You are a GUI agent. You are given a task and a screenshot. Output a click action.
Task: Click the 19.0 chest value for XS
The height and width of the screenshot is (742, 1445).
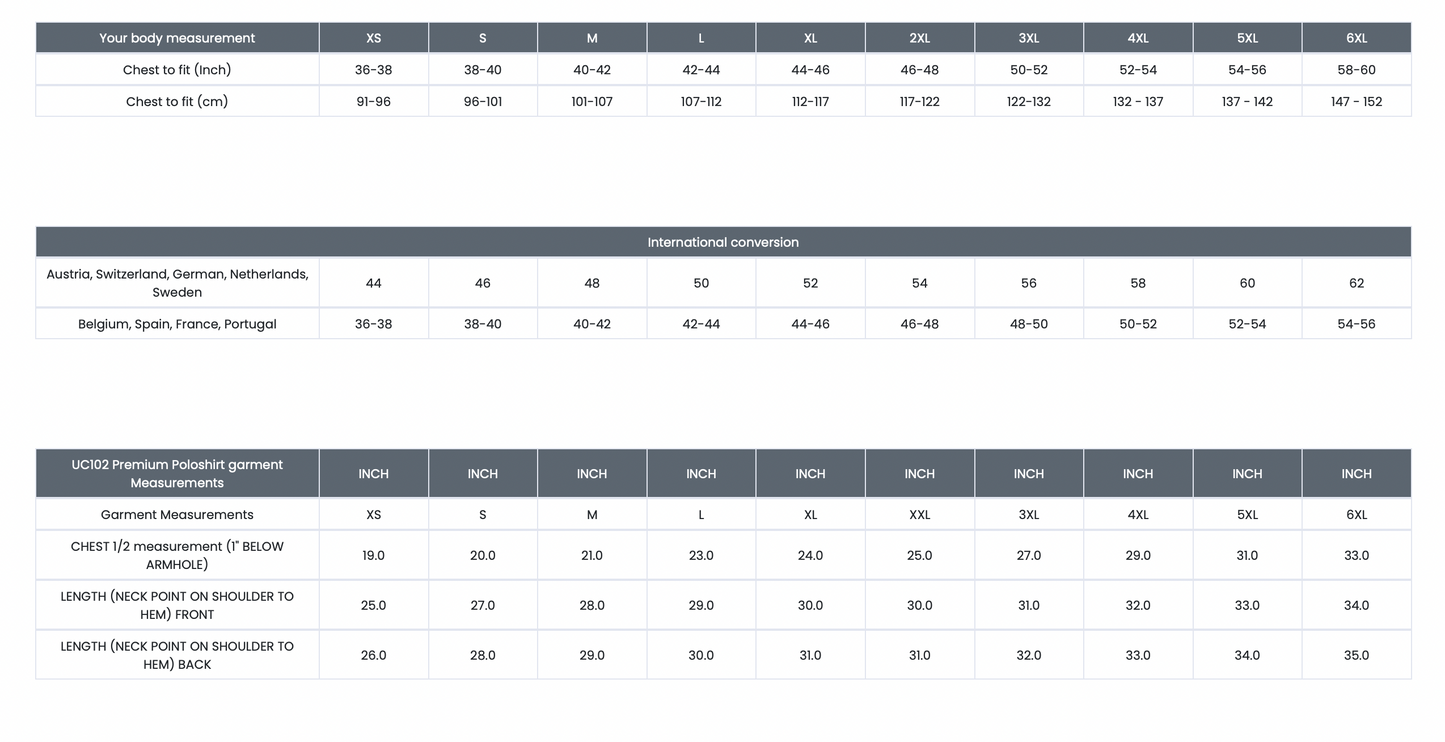point(373,555)
